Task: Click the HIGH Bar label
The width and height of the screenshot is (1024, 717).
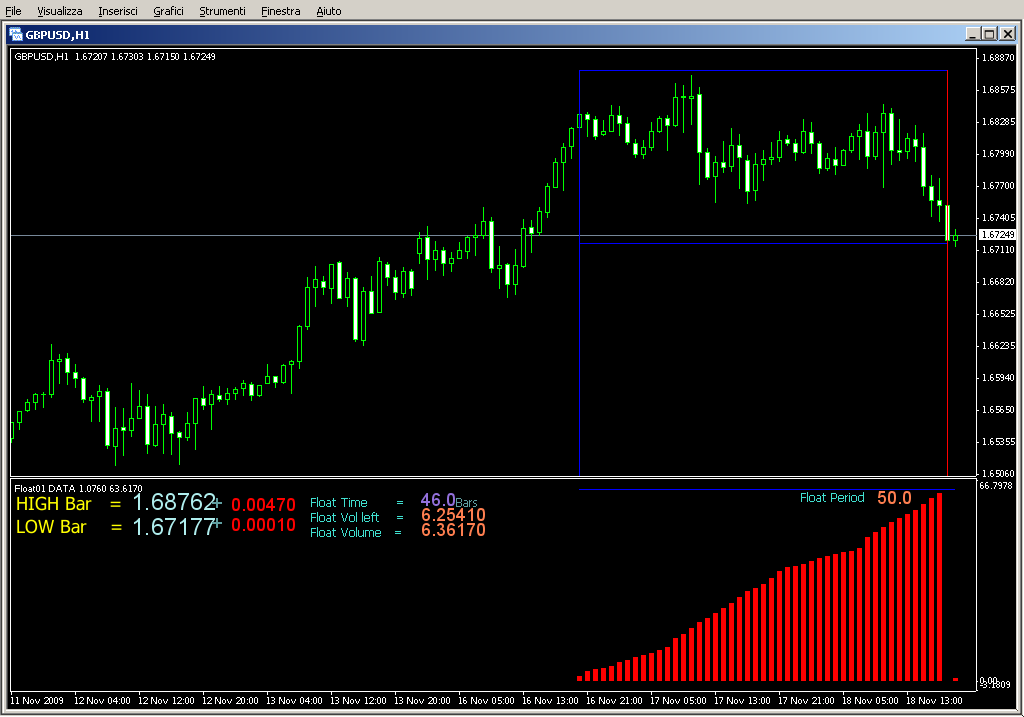Action: 54,504
